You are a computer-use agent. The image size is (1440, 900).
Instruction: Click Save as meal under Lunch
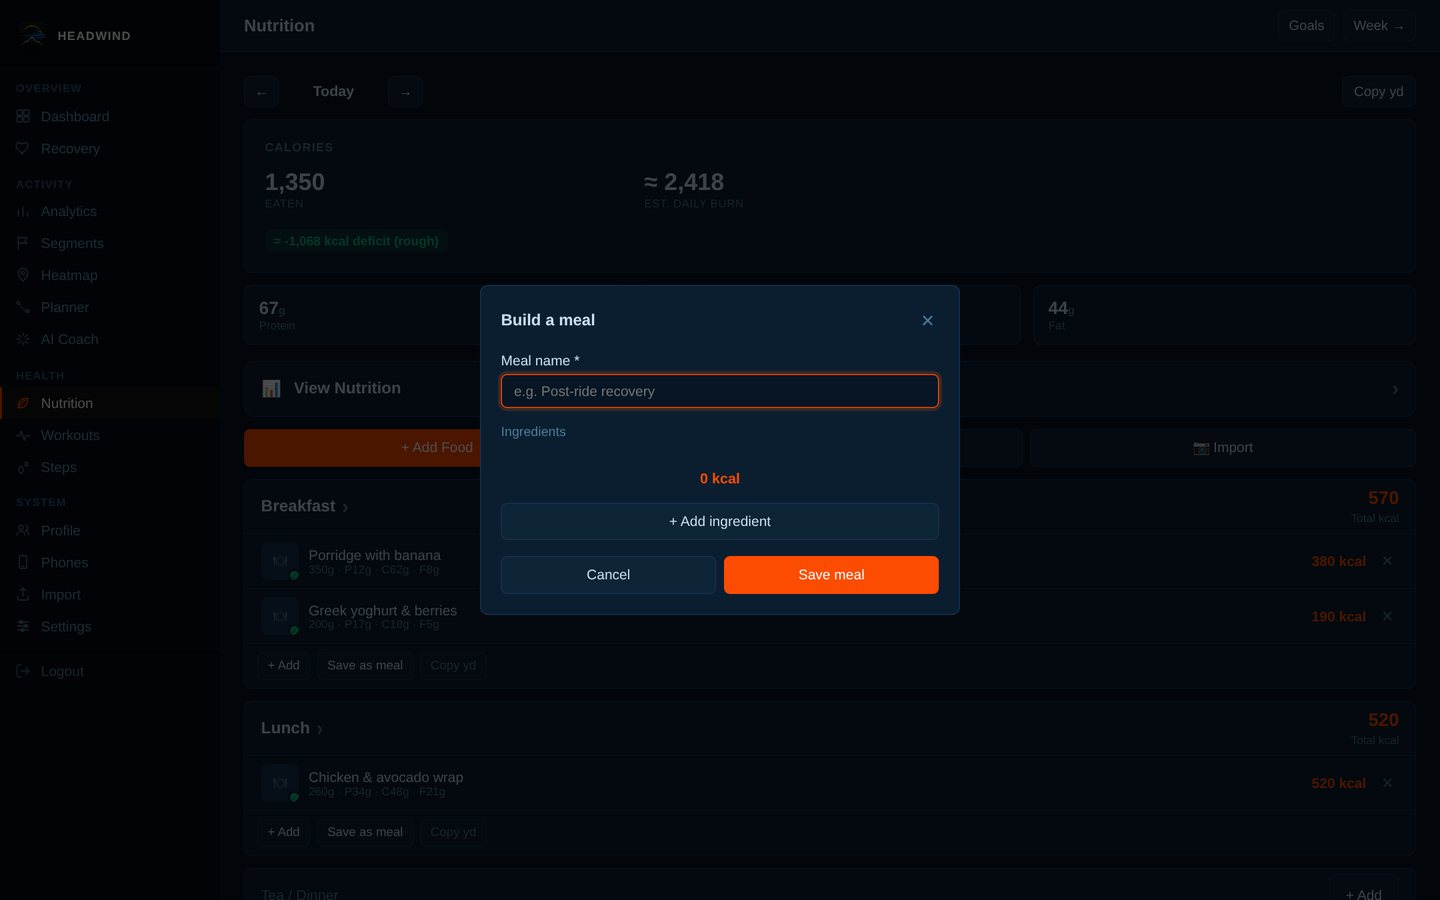(x=365, y=832)
